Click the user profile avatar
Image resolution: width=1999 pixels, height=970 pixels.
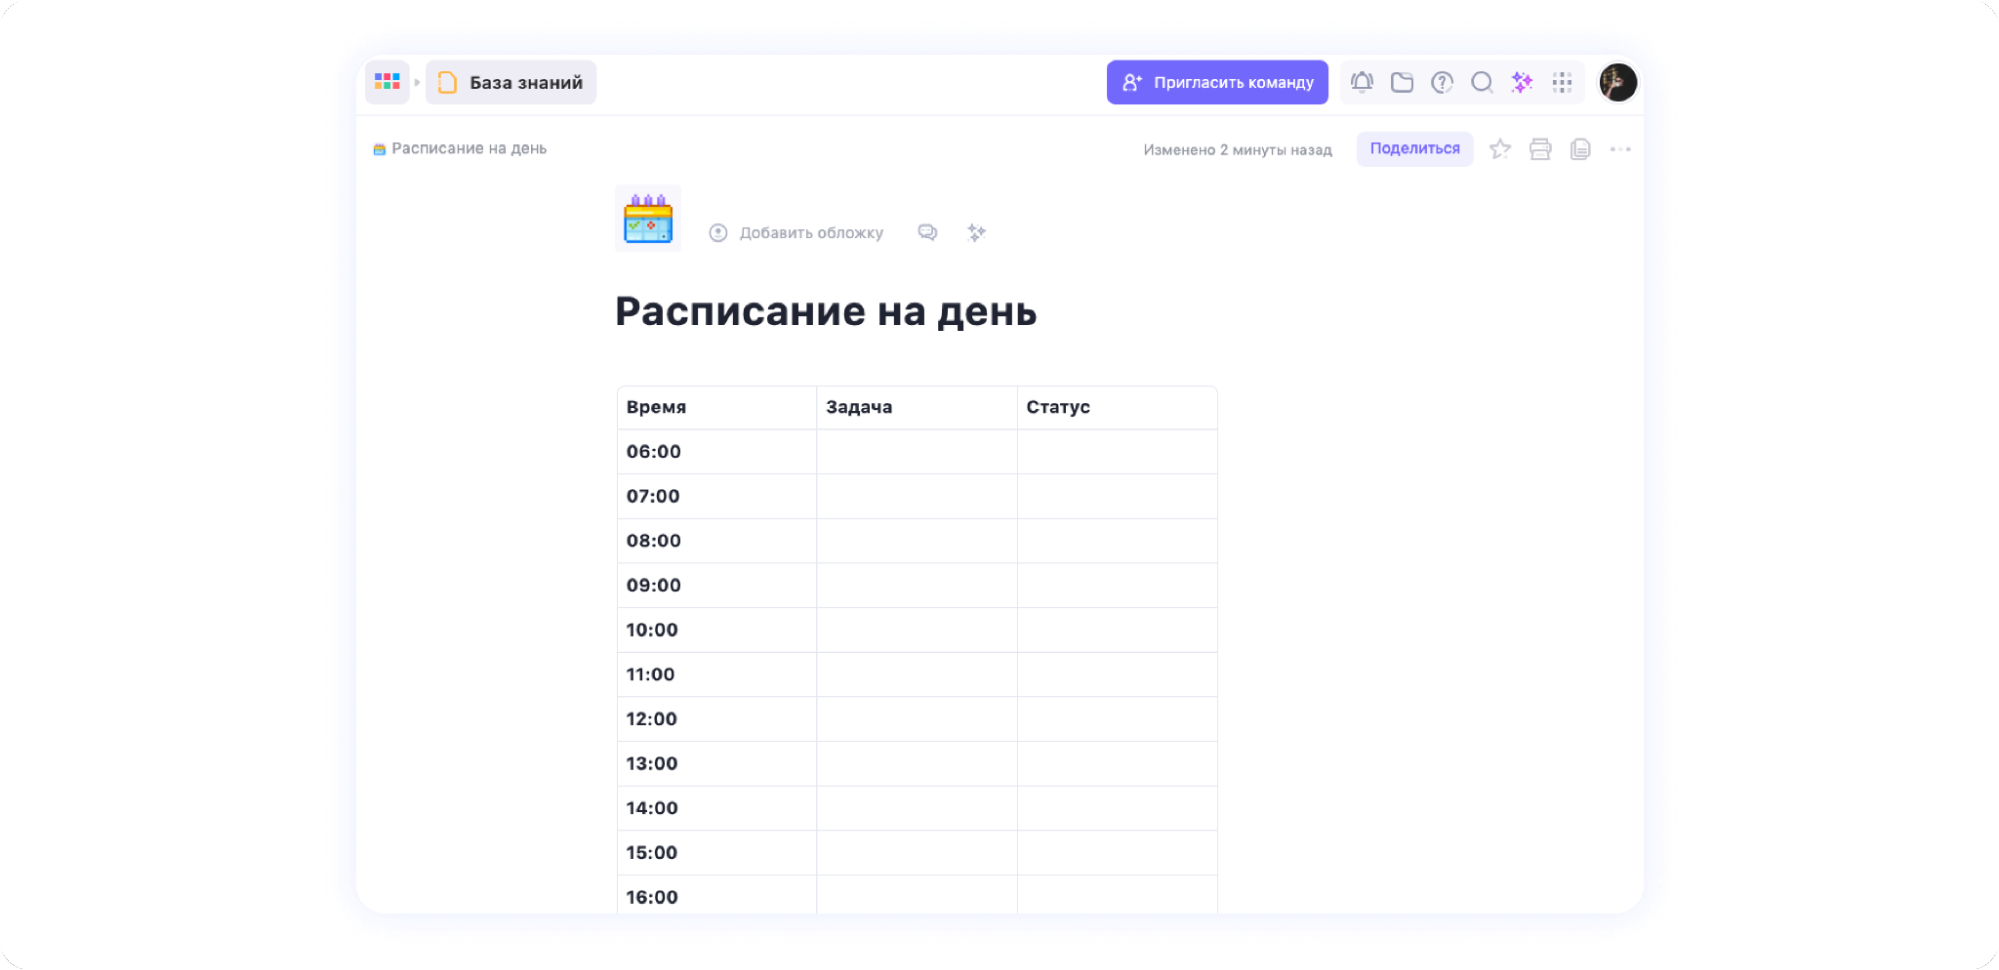click(x=1618, y=82)
